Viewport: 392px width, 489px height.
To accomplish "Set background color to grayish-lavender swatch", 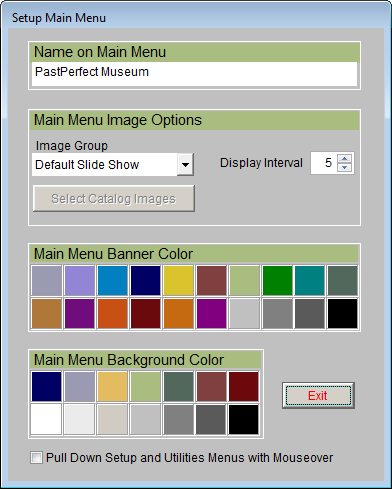I will 80,387.
